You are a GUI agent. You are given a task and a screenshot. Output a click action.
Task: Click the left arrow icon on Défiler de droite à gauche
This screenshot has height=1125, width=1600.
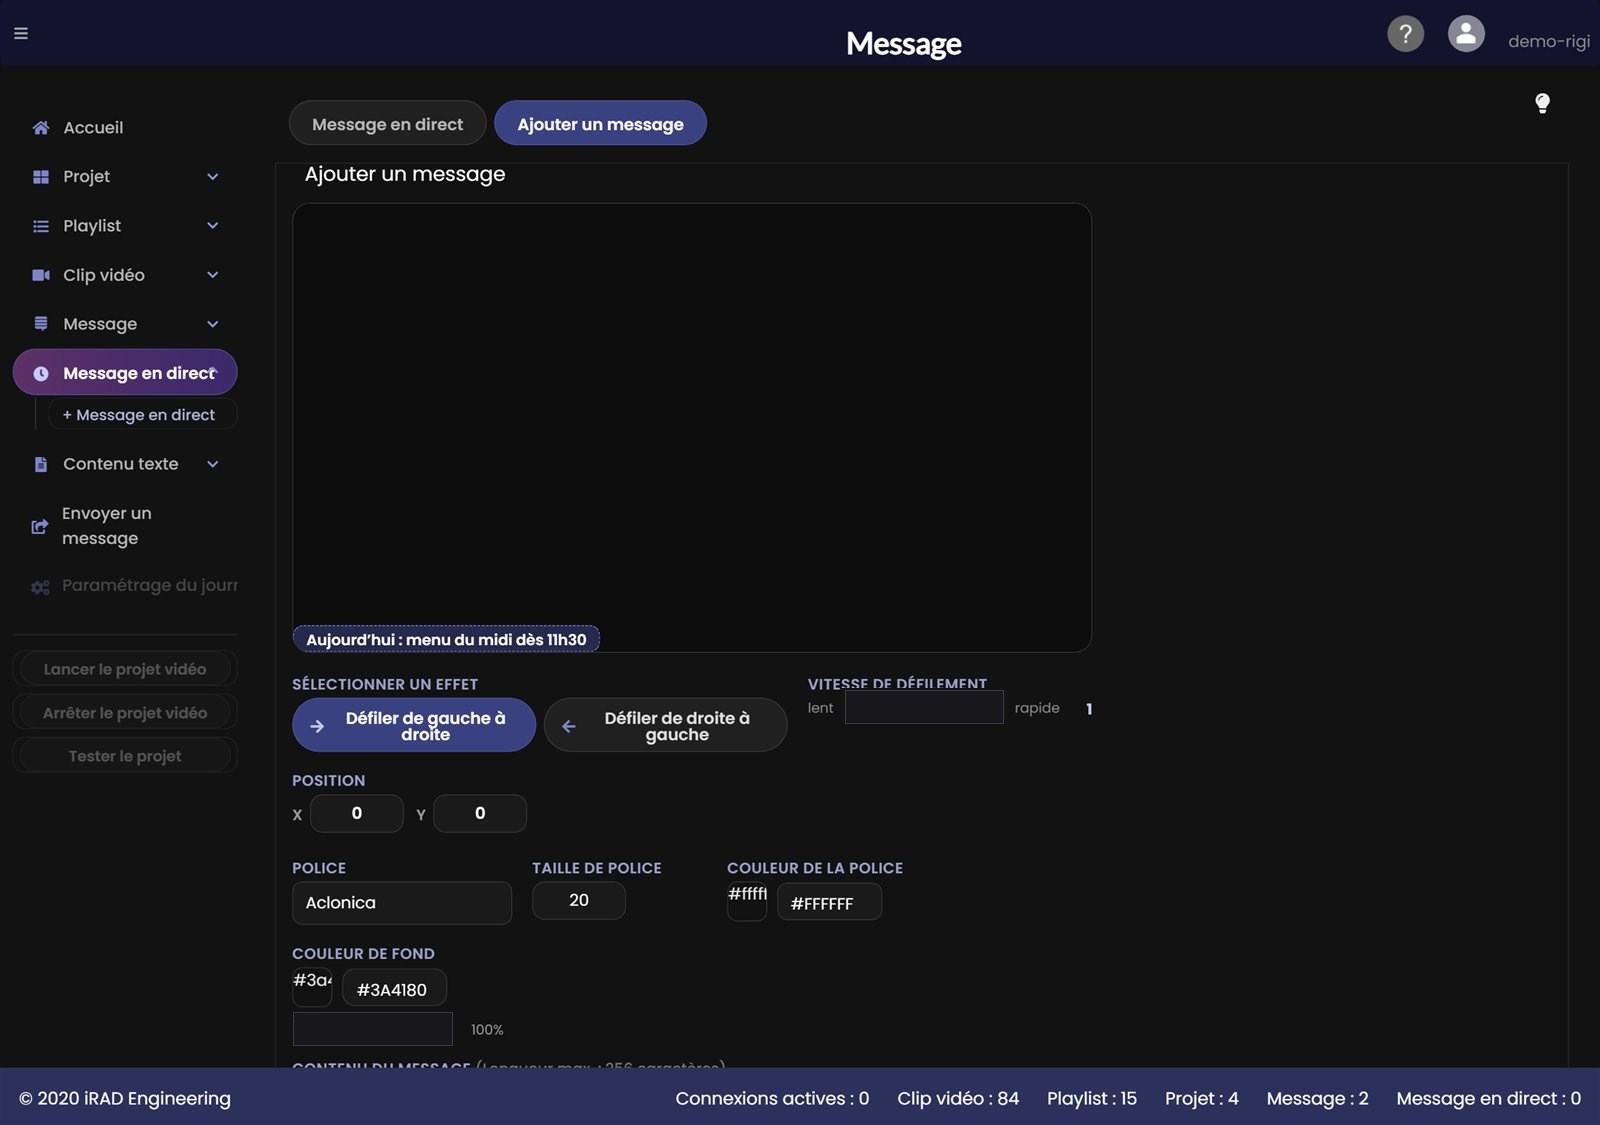[x=569, y=726]
